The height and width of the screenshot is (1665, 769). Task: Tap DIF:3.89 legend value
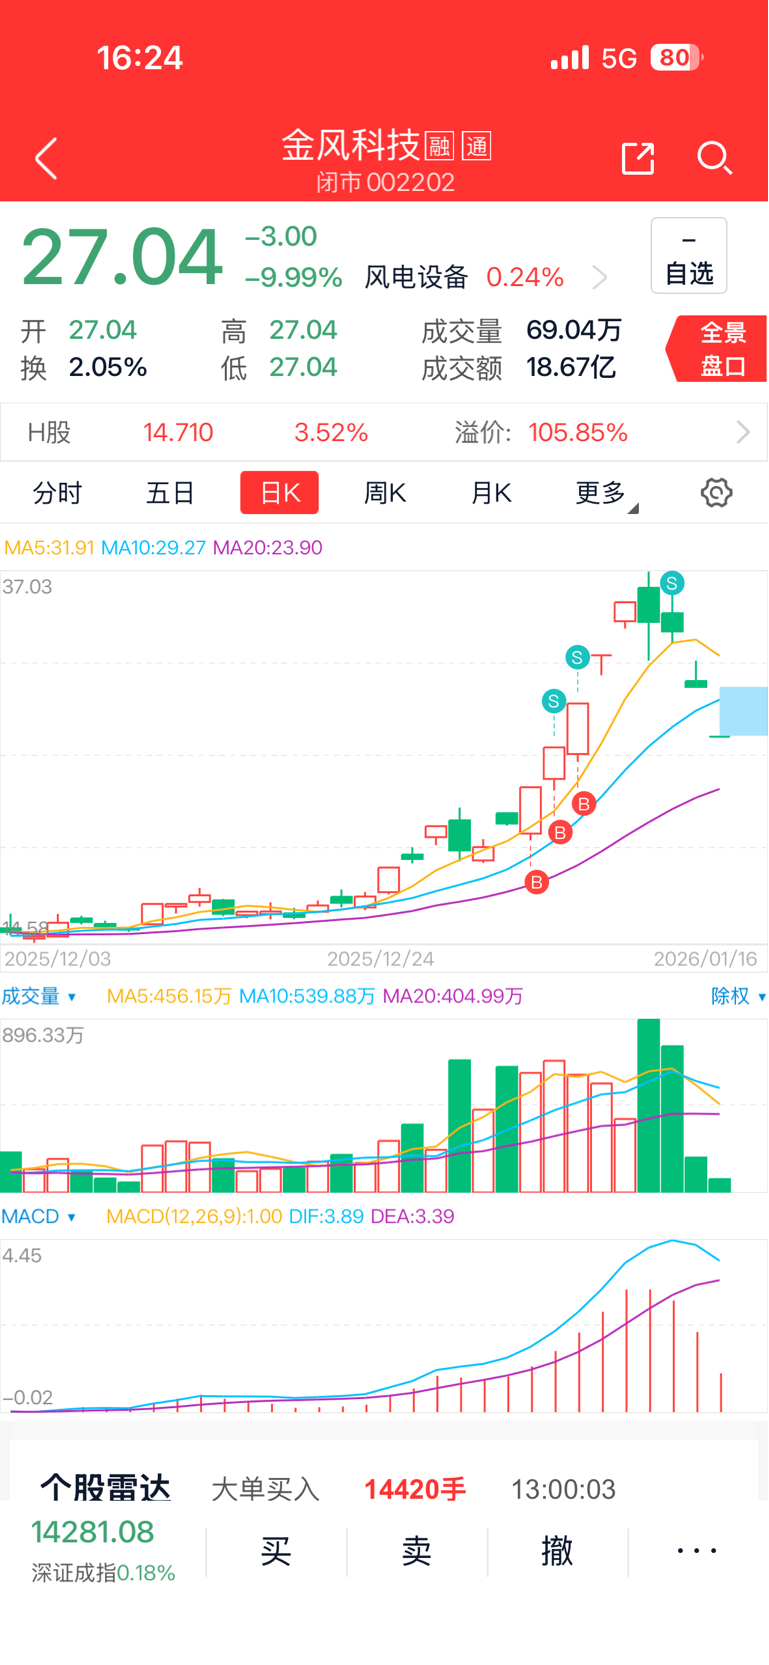326,1216
